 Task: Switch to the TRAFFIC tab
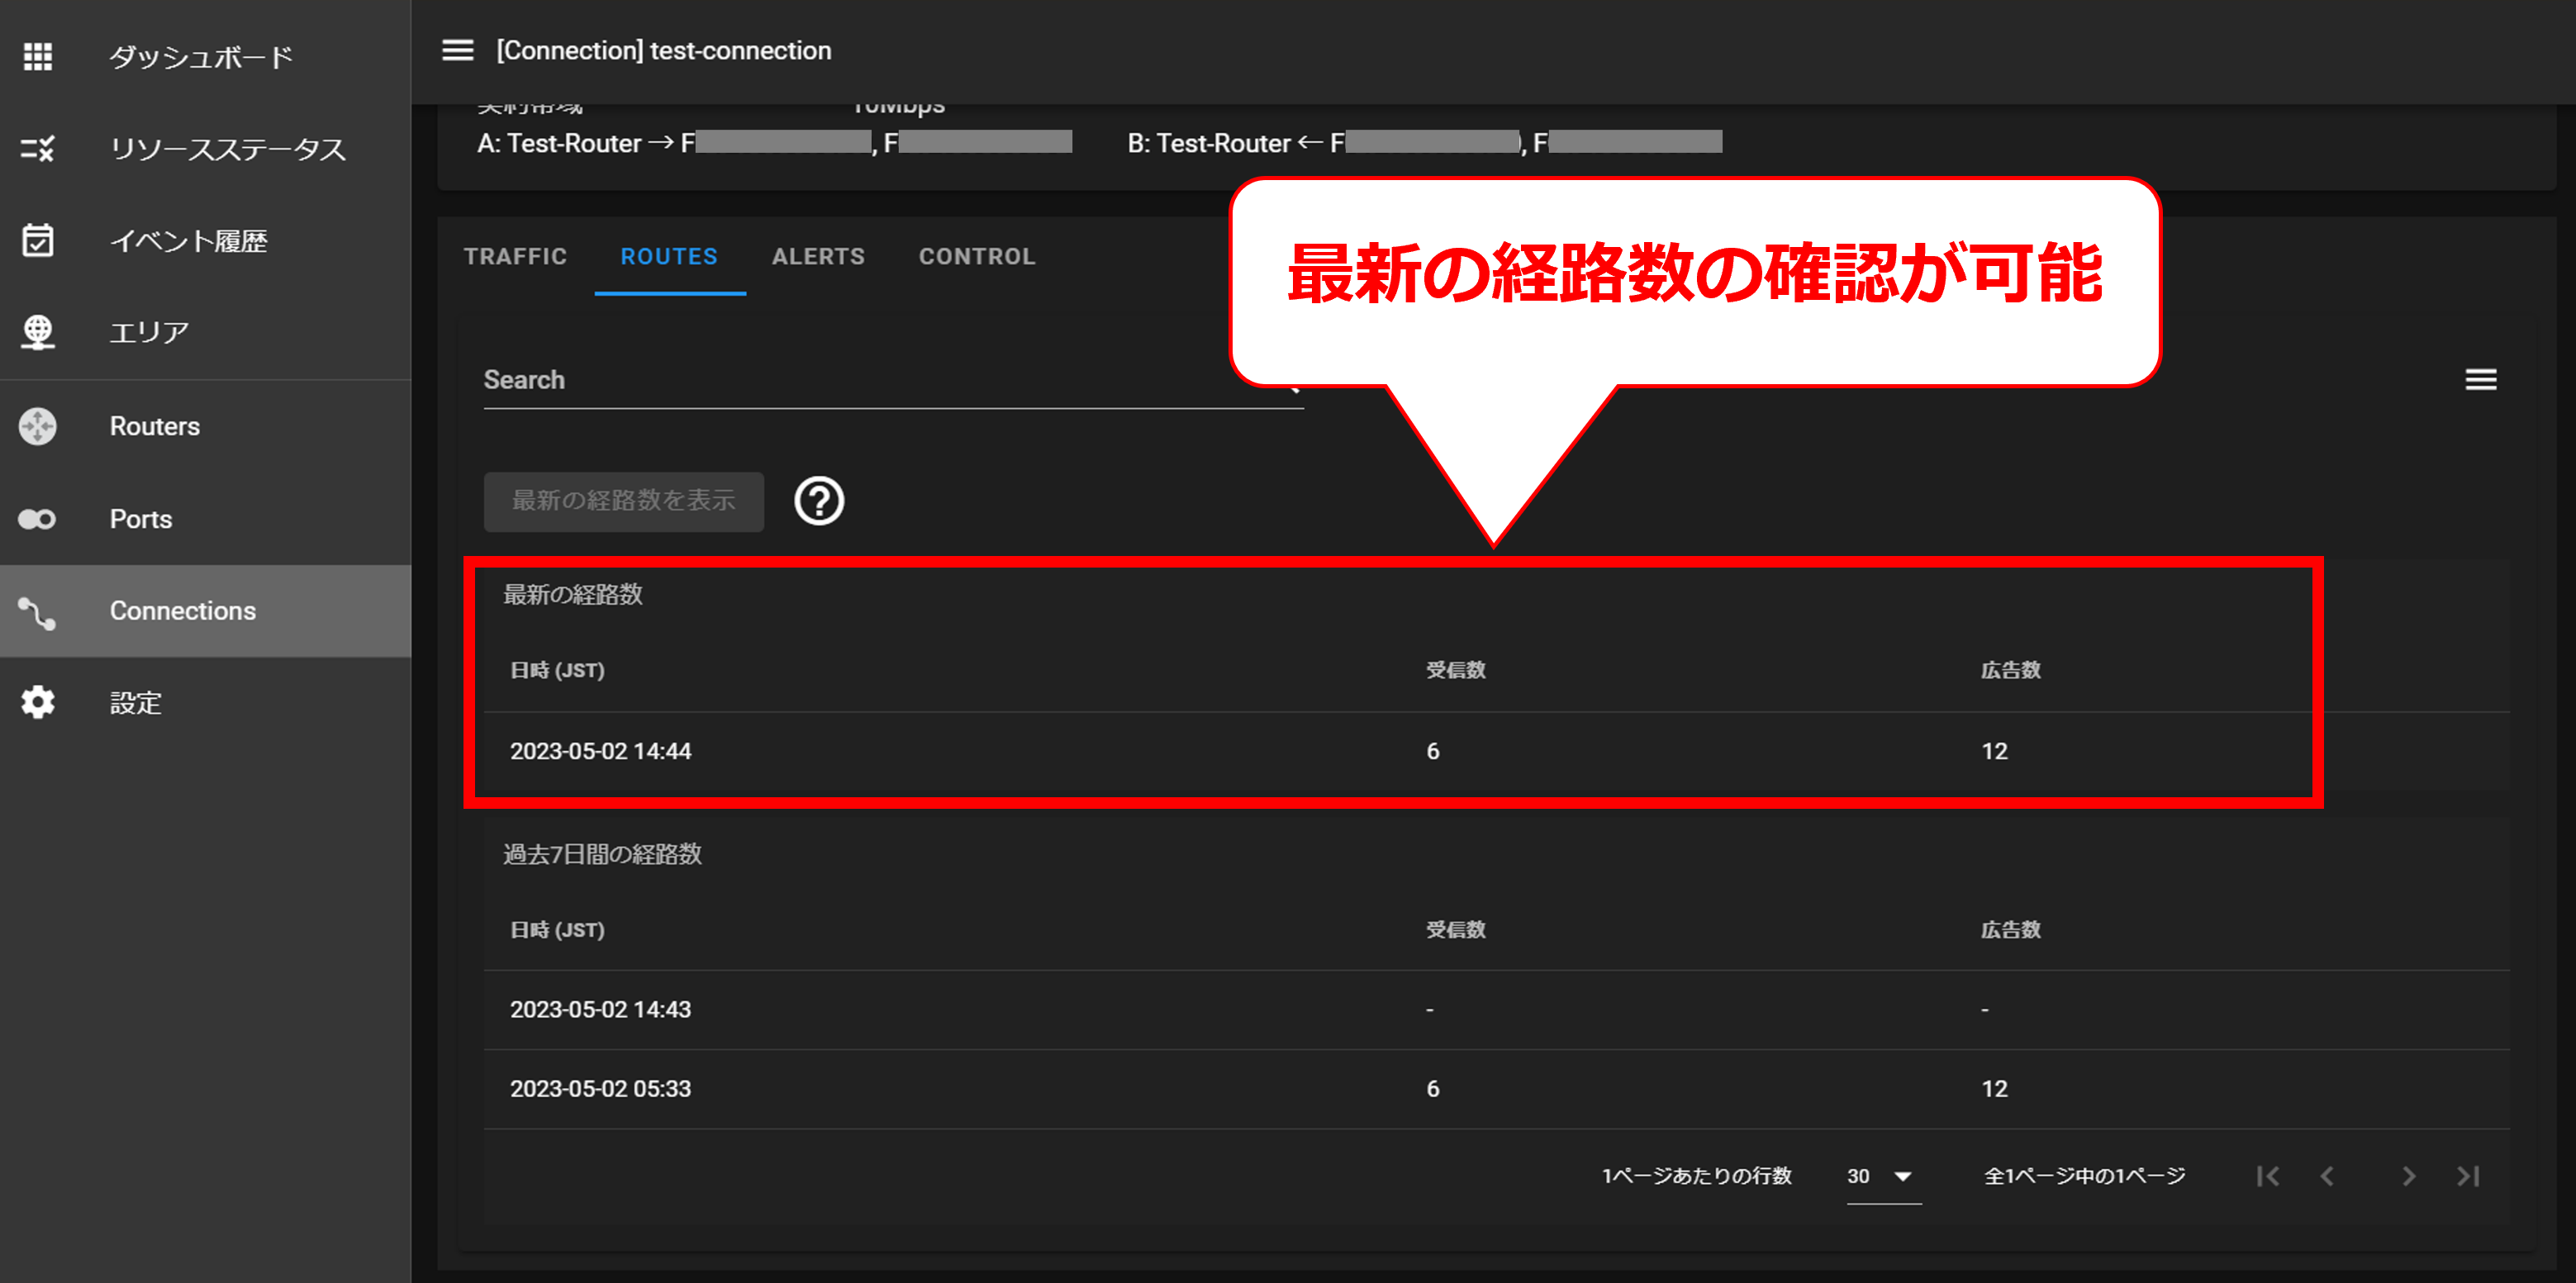tap(515, 257)
